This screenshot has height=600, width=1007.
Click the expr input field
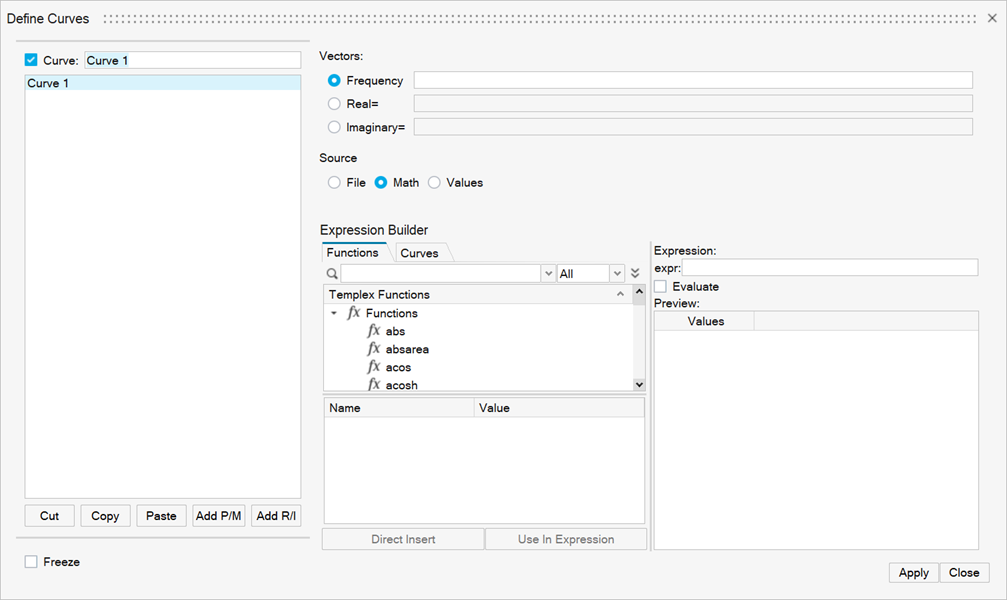[829, 268]
